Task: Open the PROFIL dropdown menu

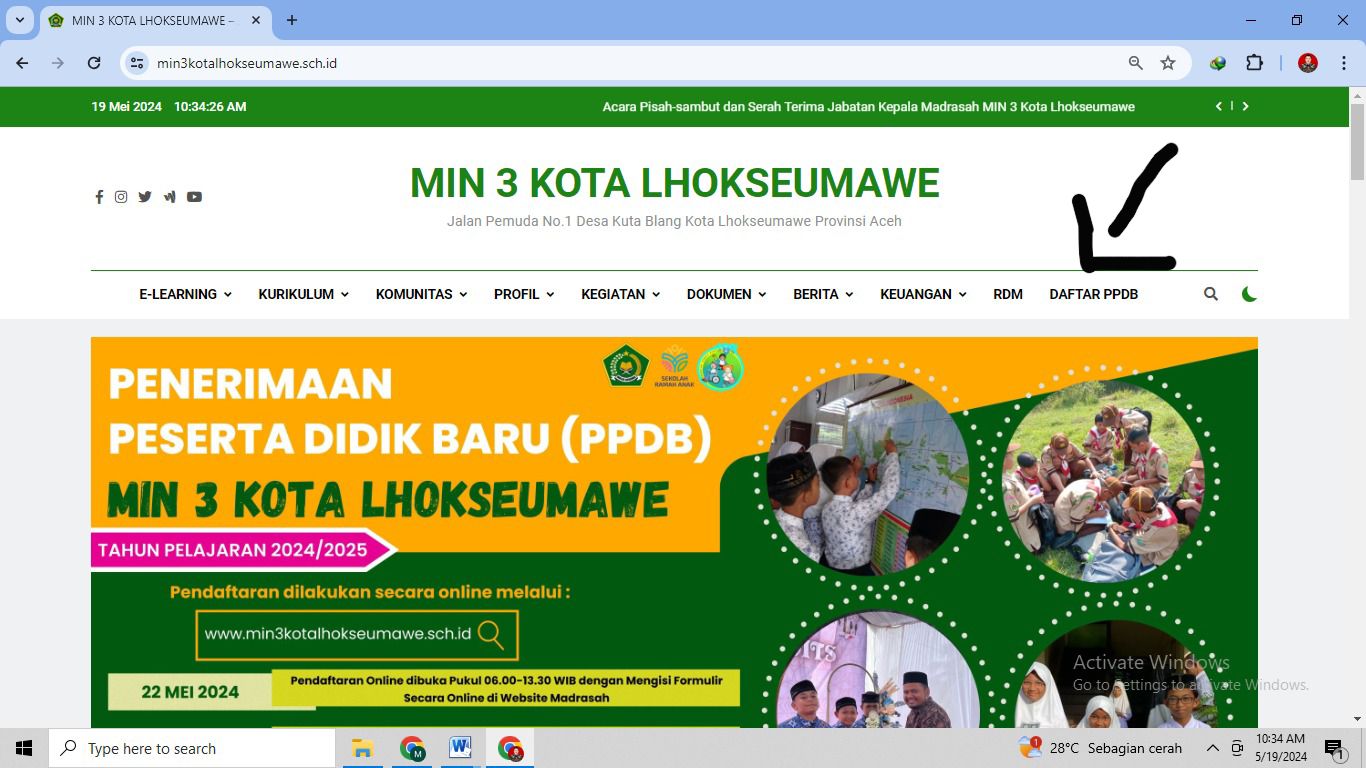Action: tap(523, 294)
